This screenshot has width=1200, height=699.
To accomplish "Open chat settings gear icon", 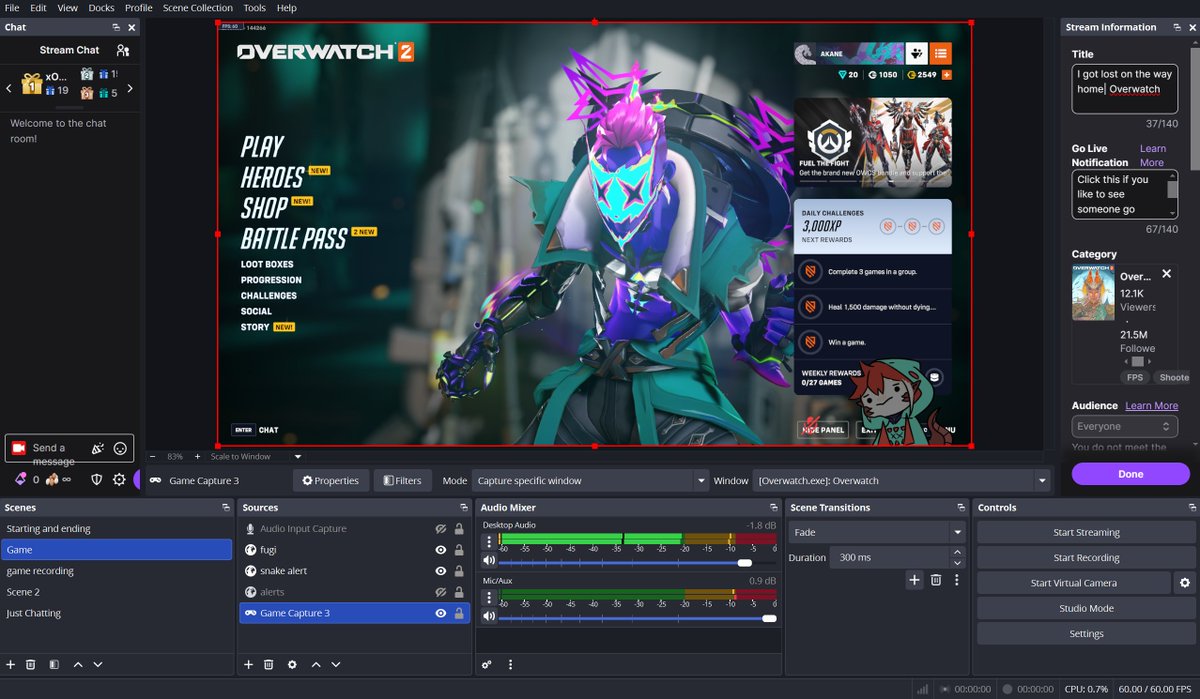I will pos(119,479).
